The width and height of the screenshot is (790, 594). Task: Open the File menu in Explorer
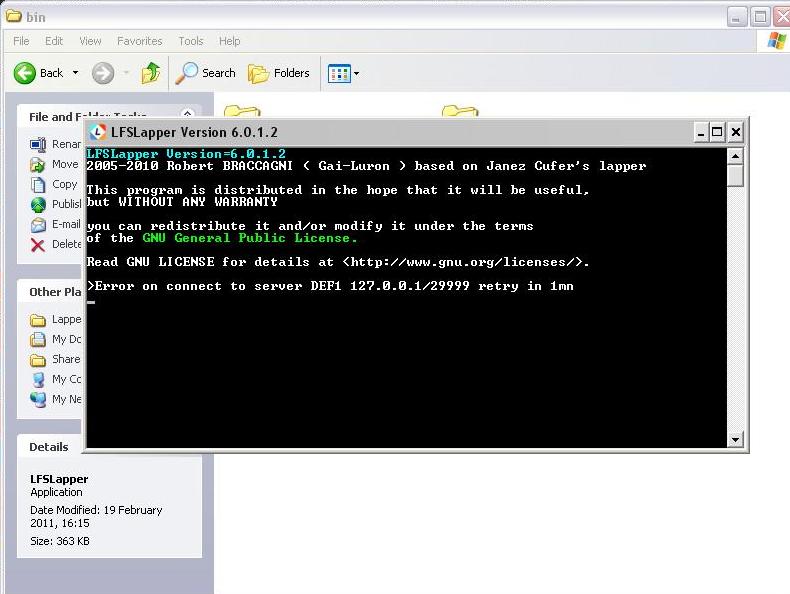21,41
